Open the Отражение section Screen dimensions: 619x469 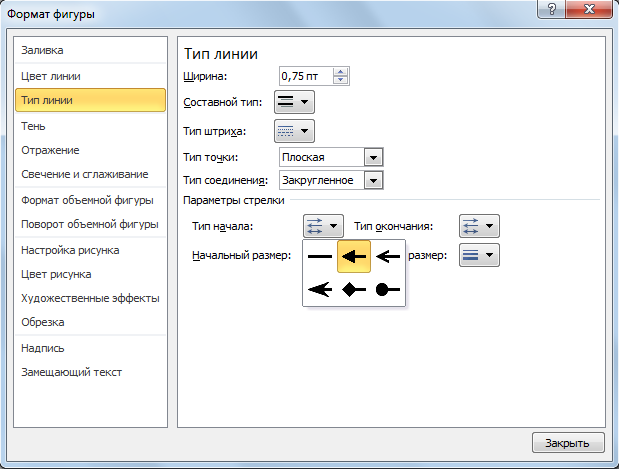coord(90,150)
